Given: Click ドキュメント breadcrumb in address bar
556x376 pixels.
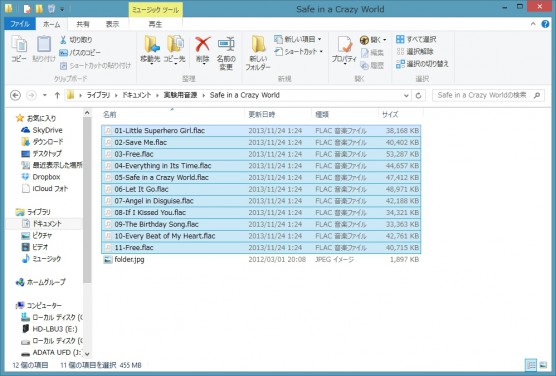Looking at the screenshot, I should coord(137,95).
